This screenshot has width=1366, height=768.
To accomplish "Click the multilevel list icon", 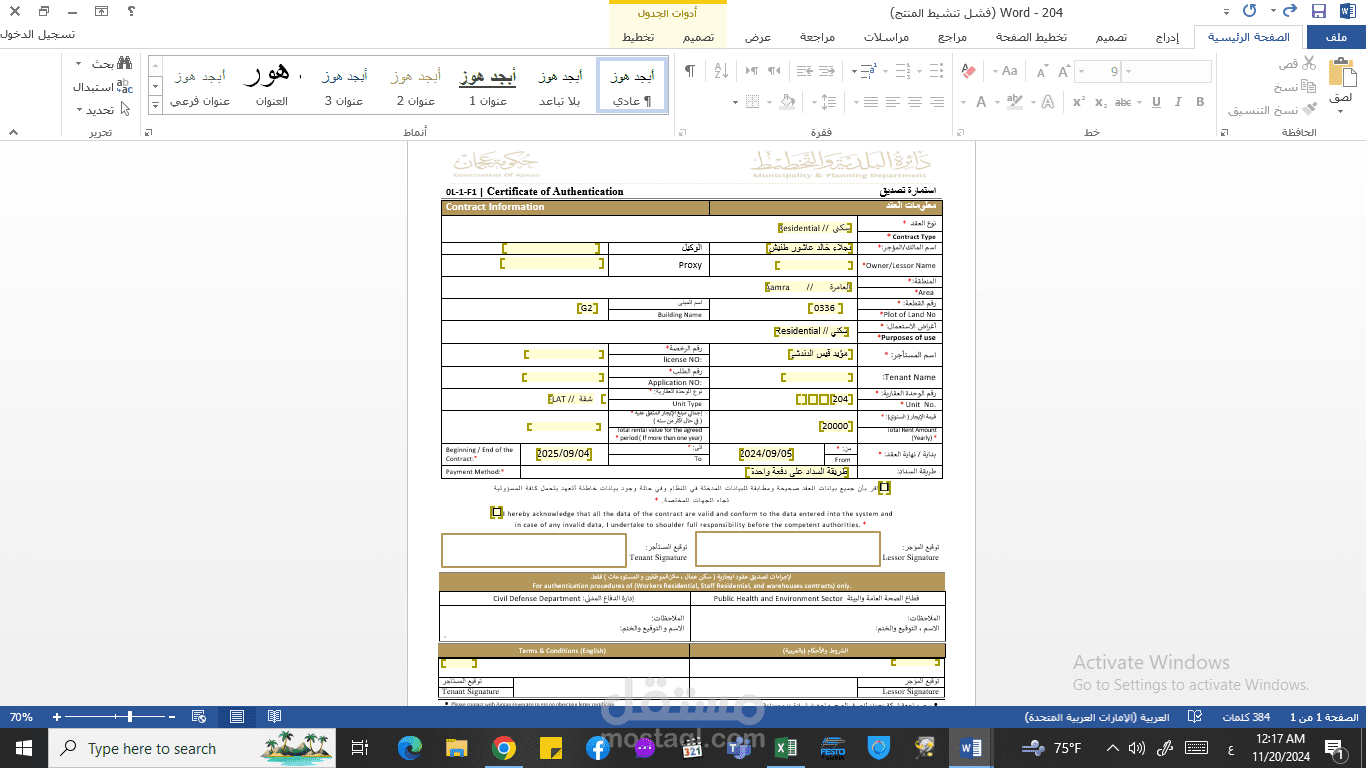I will [x=869, y=71].
